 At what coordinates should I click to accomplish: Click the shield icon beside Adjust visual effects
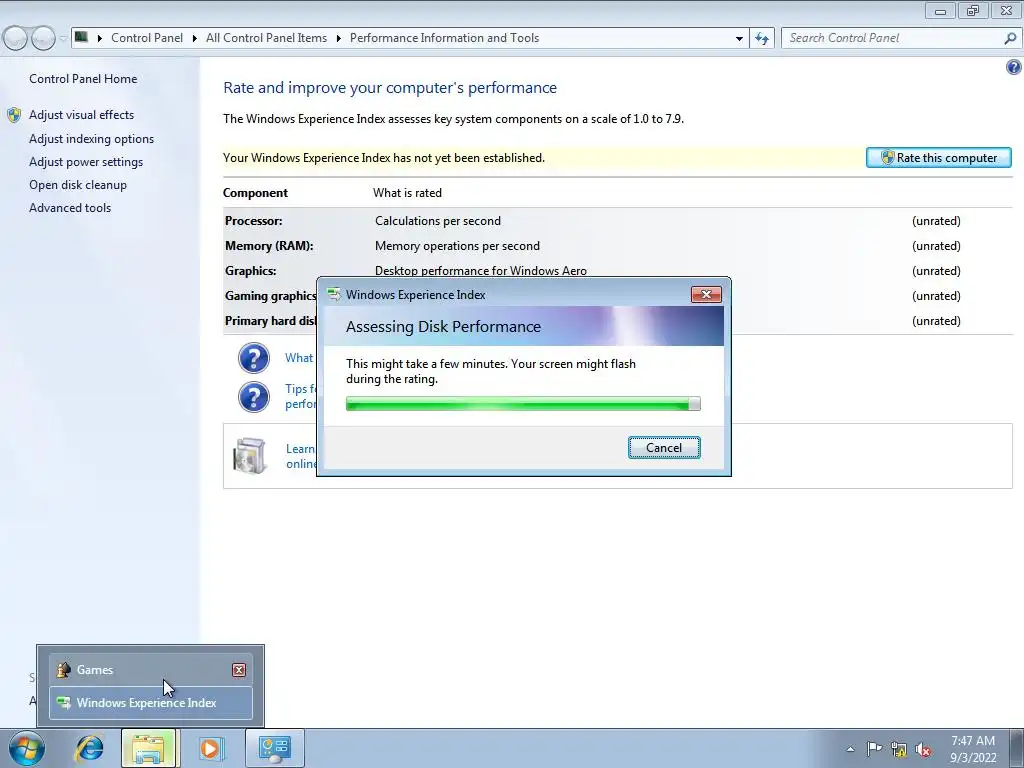click(x=14, y=116)
